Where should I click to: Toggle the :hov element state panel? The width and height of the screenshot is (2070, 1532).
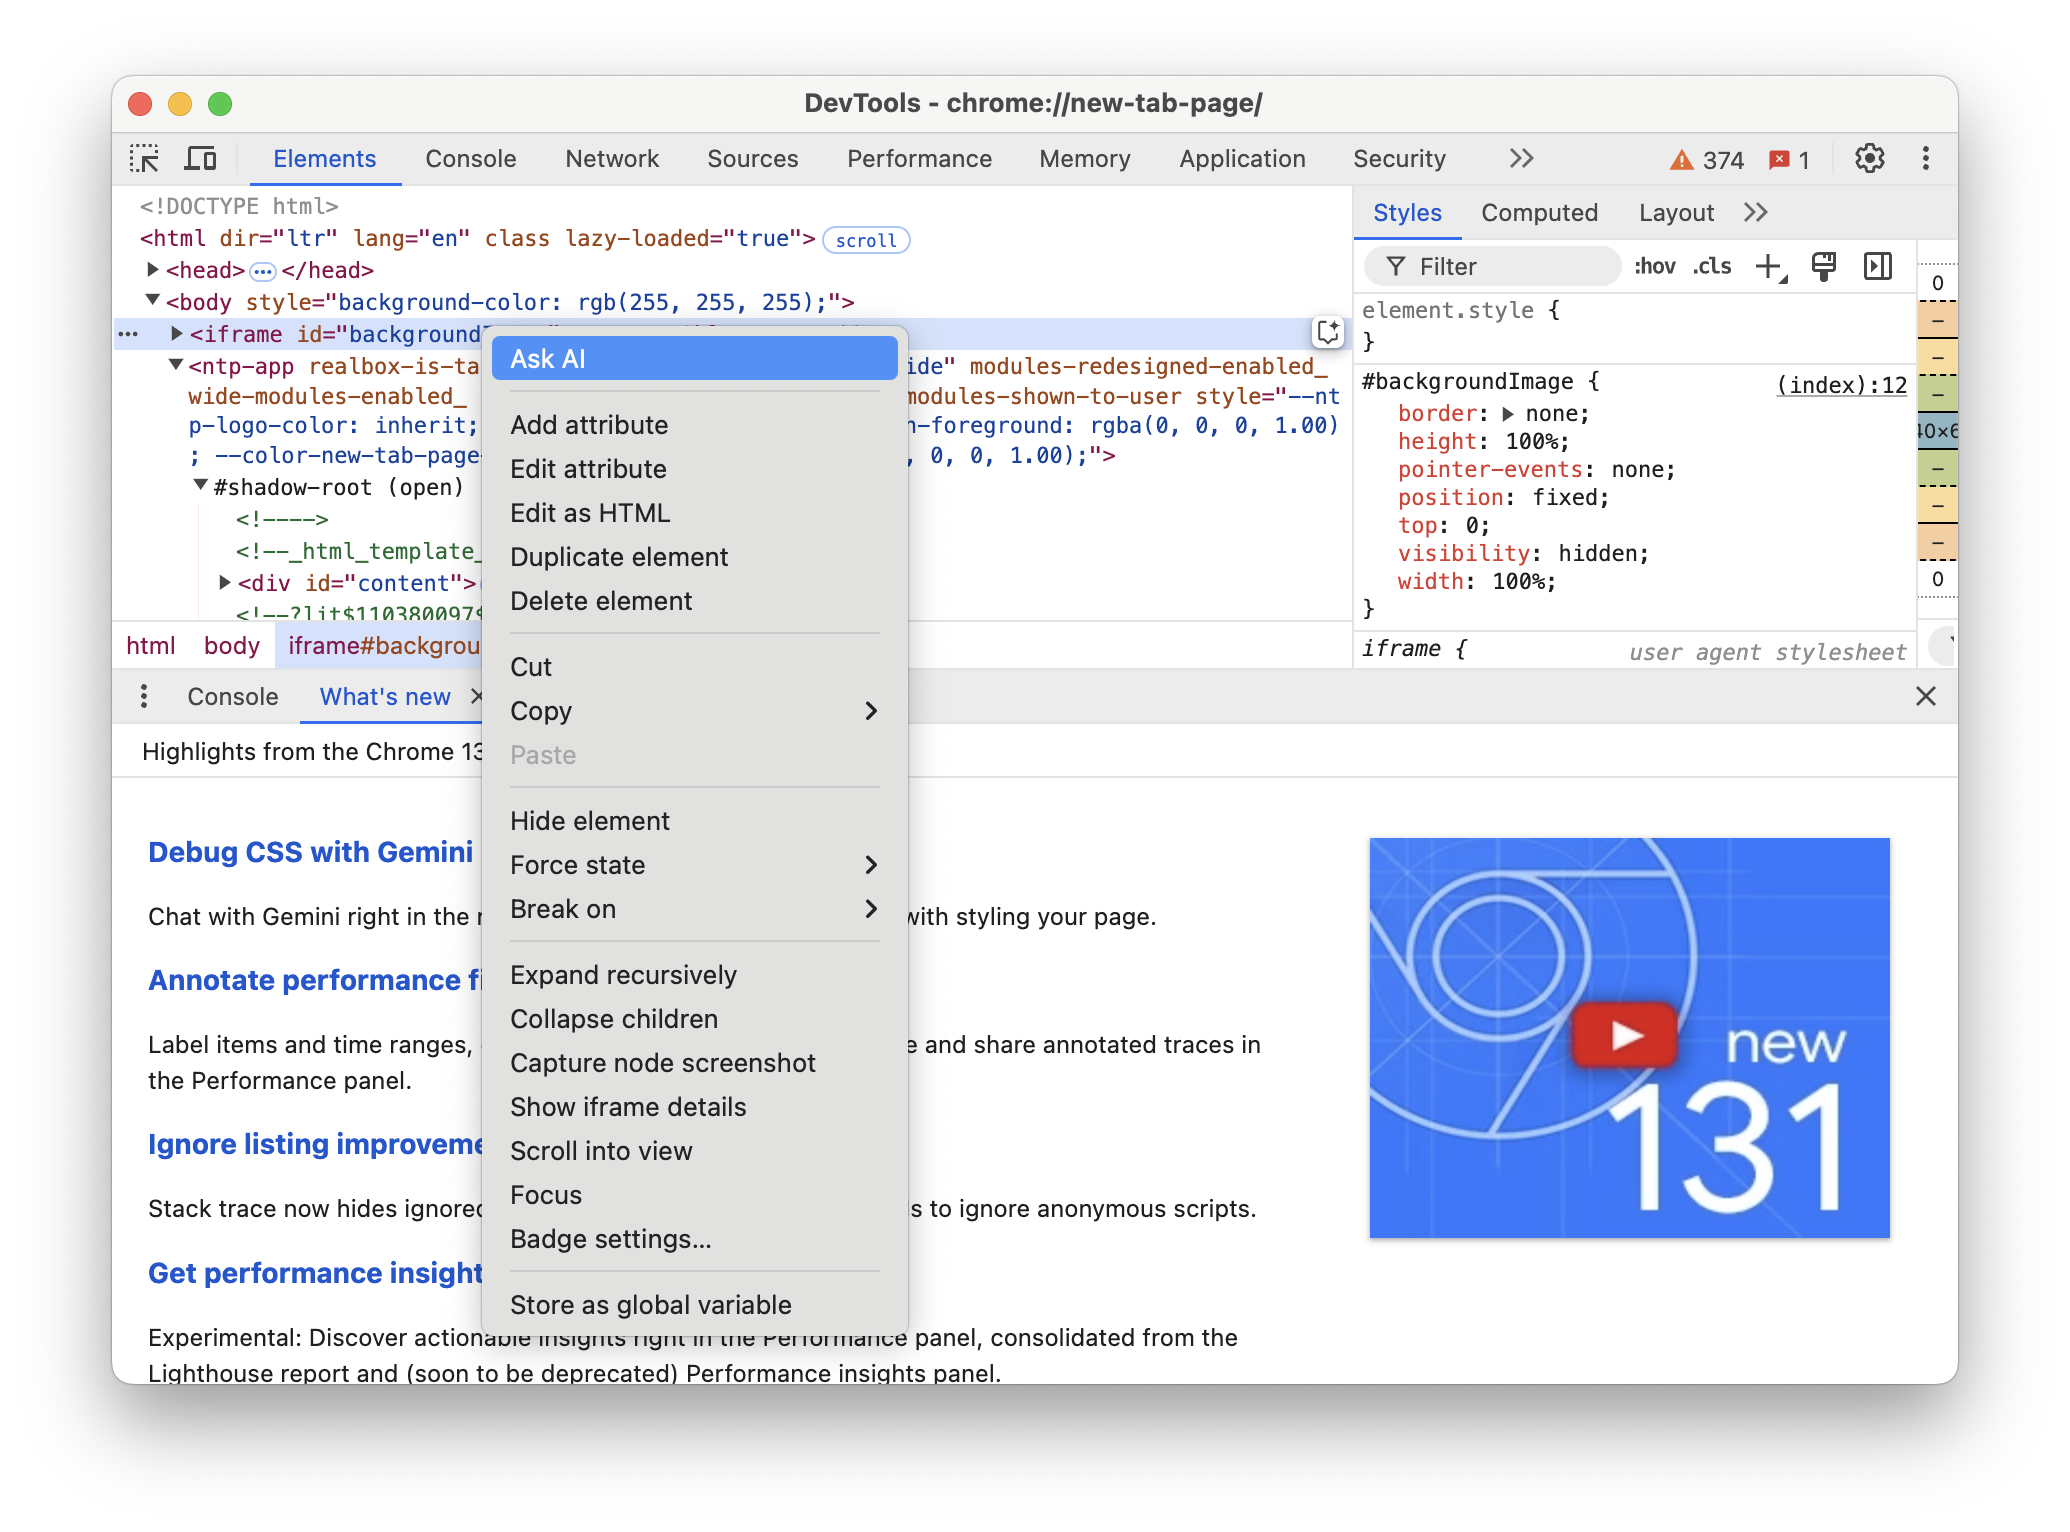(x=1655, y=266)
